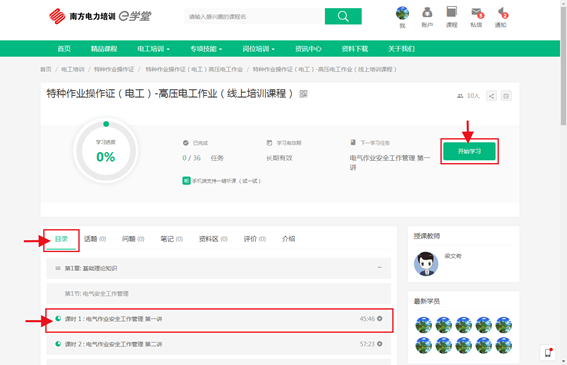
Task: Click the 0% learning progress ring
Action: (106, 150)
